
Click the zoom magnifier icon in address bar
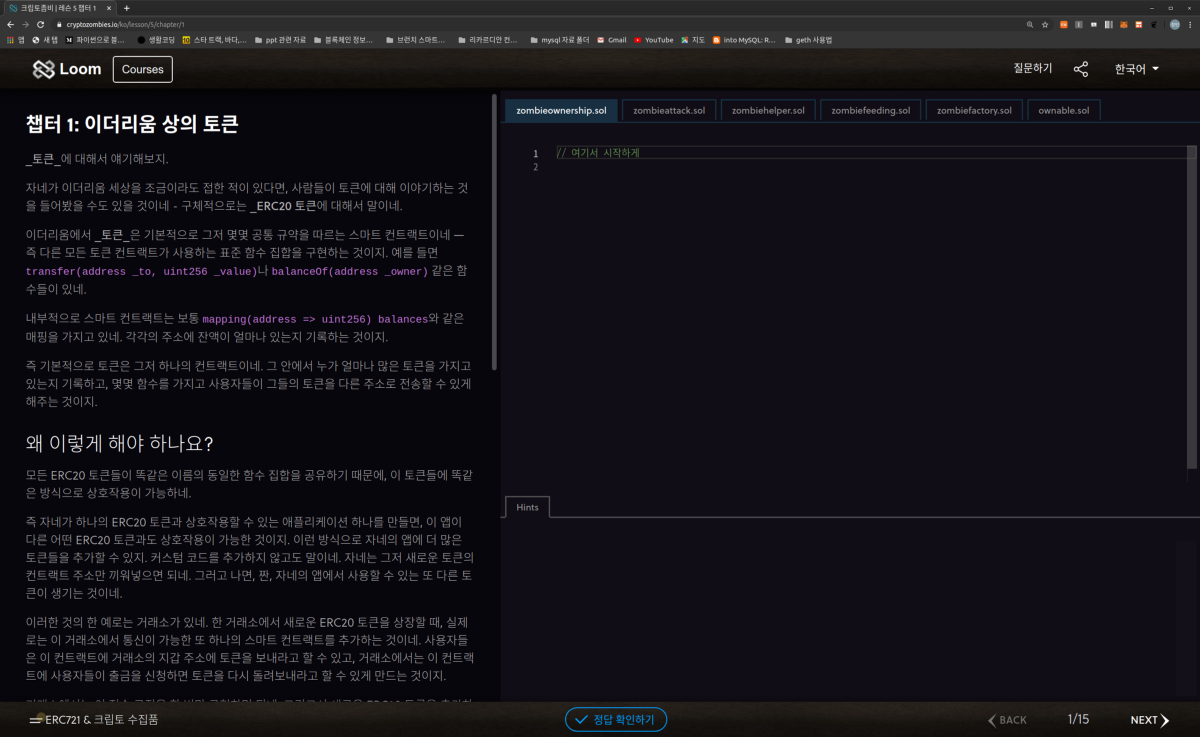(x=1030, y=24)
